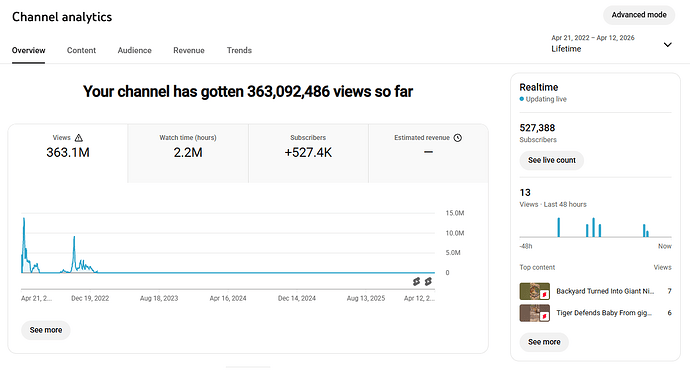
Task: Click the Updating live status text
Action: 546,99
